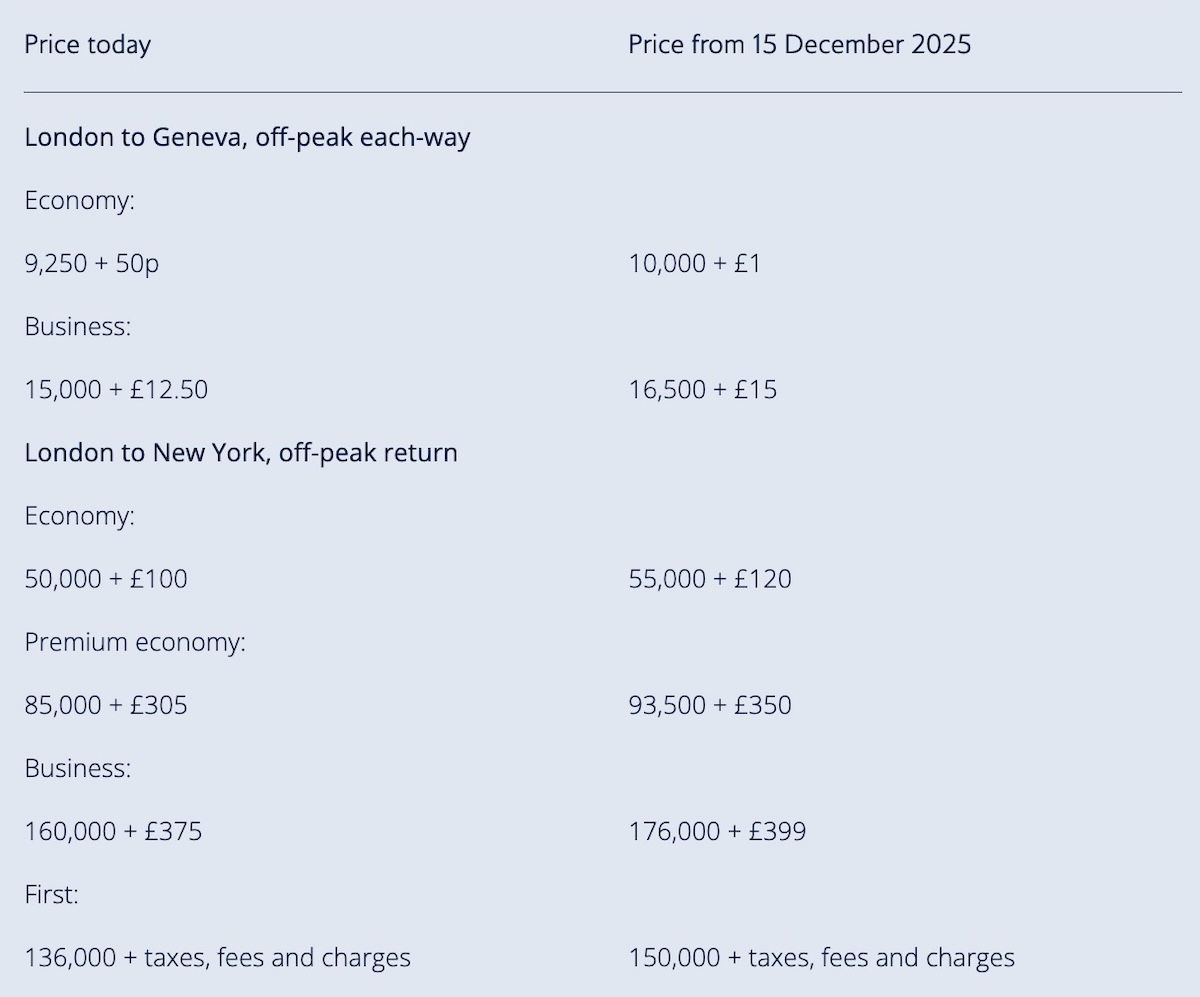Click the 50,000 + £100 economy price

pos(106,579)
